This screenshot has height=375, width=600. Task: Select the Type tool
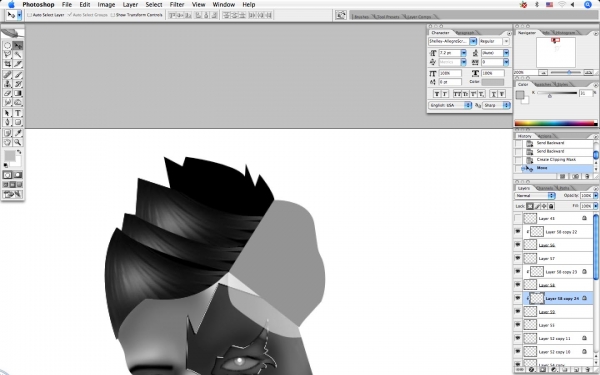18,113
